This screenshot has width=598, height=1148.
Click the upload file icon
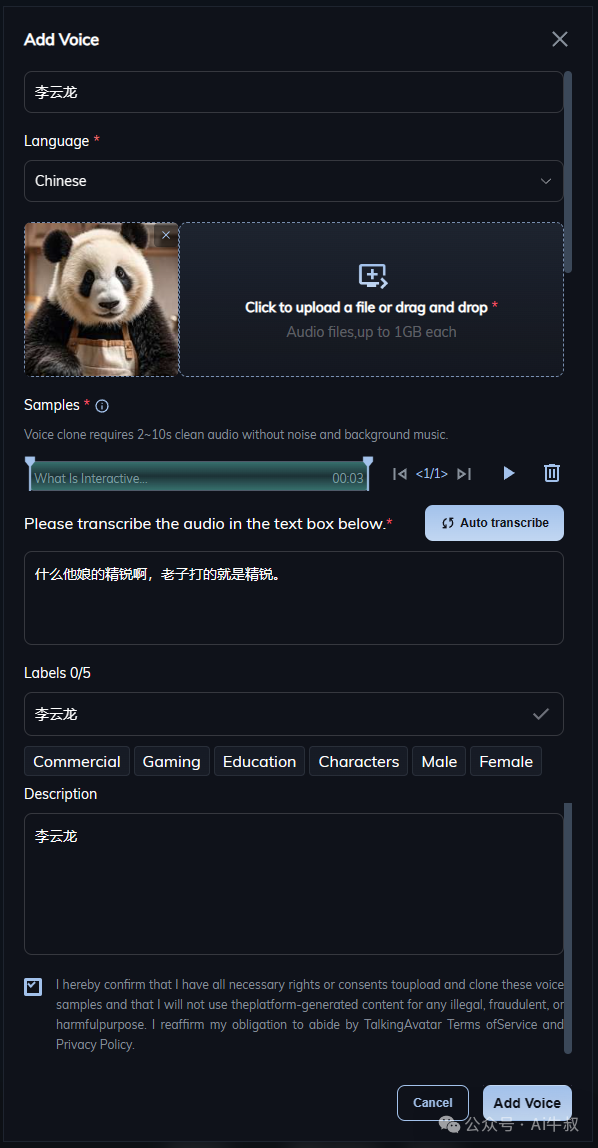coord(372,276)
